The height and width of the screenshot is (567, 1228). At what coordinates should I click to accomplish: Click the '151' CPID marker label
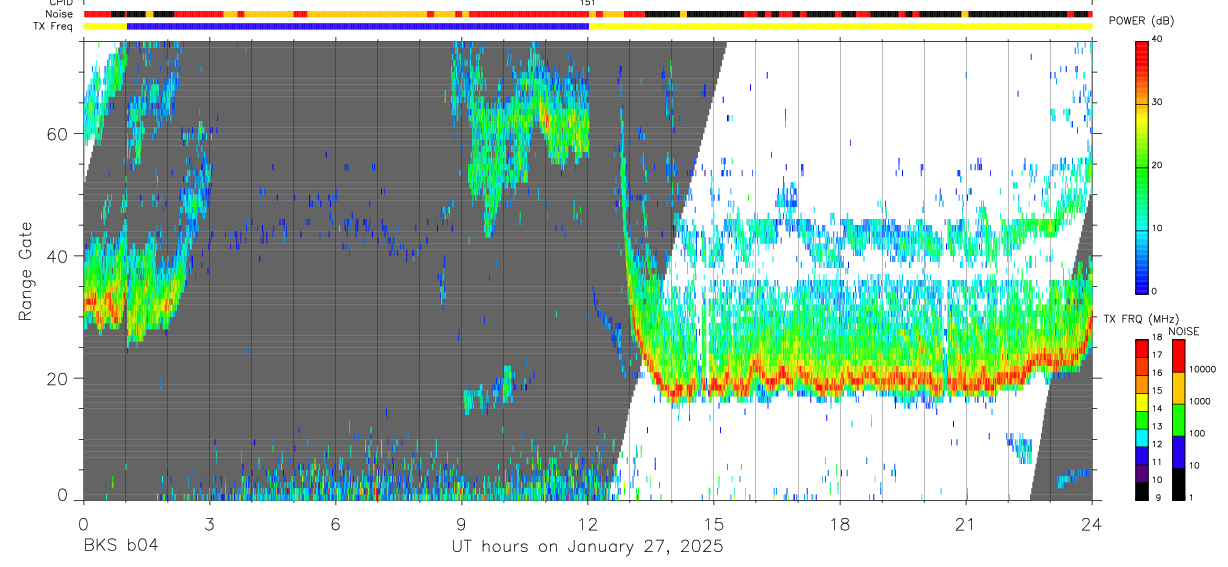pyautogui.click(x=589, y=4)
